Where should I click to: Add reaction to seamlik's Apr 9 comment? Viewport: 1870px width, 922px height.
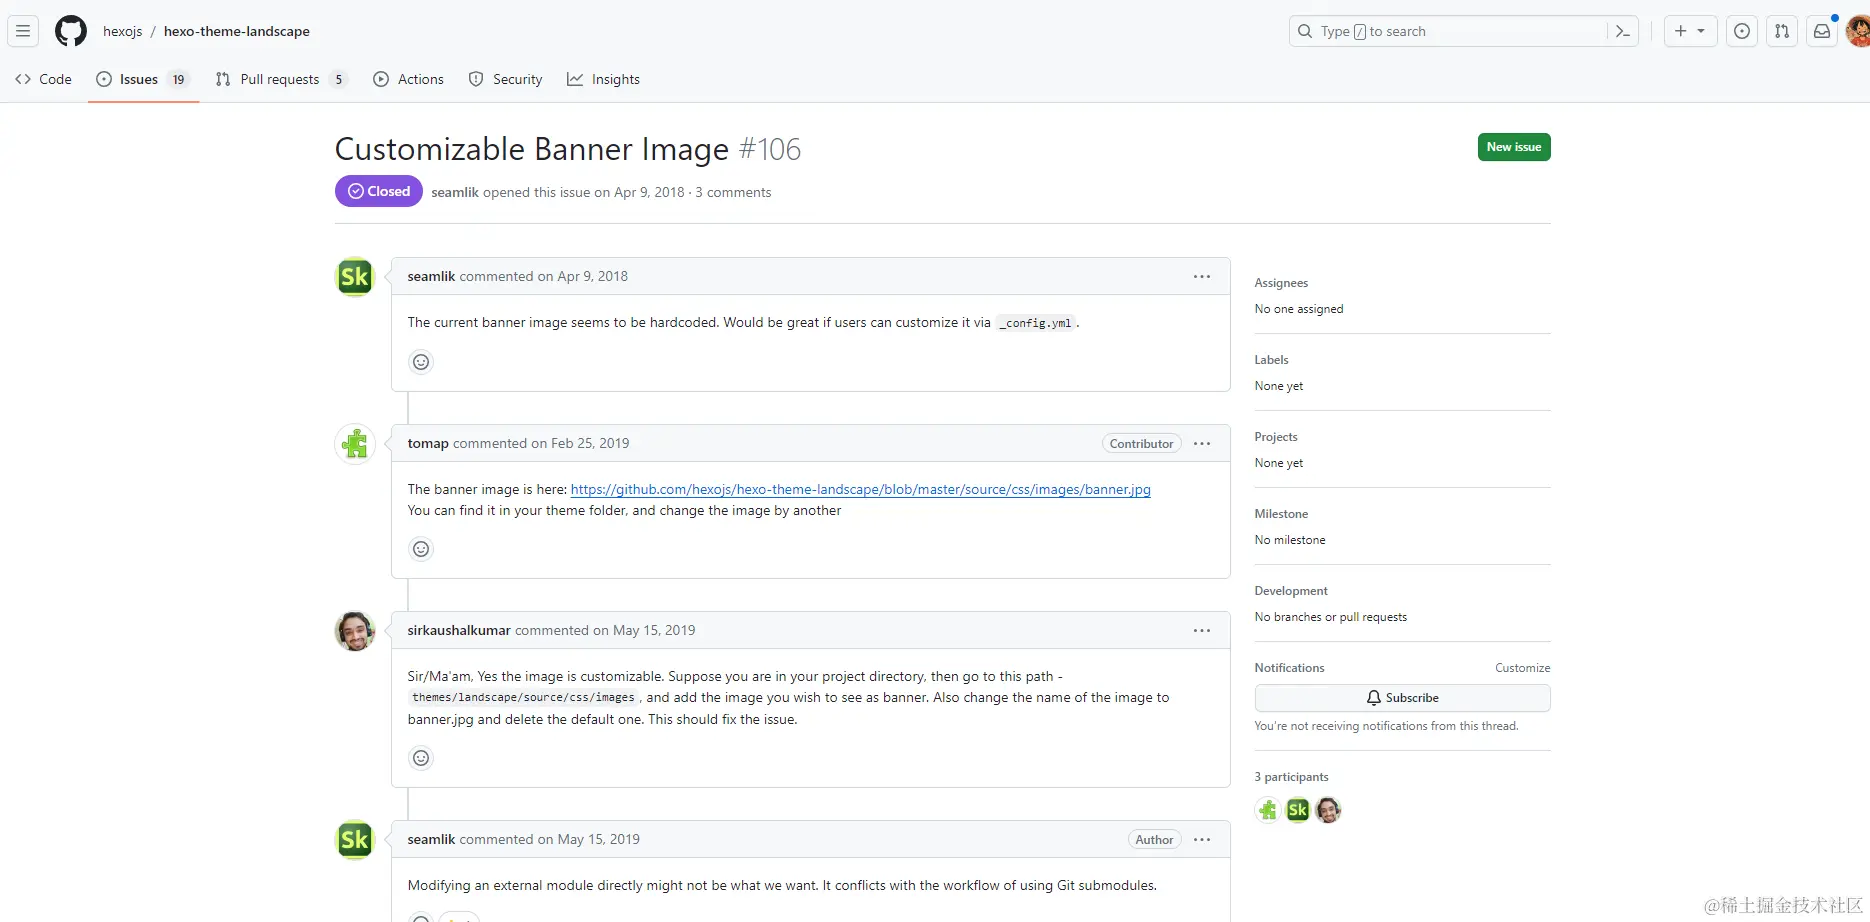421,362
